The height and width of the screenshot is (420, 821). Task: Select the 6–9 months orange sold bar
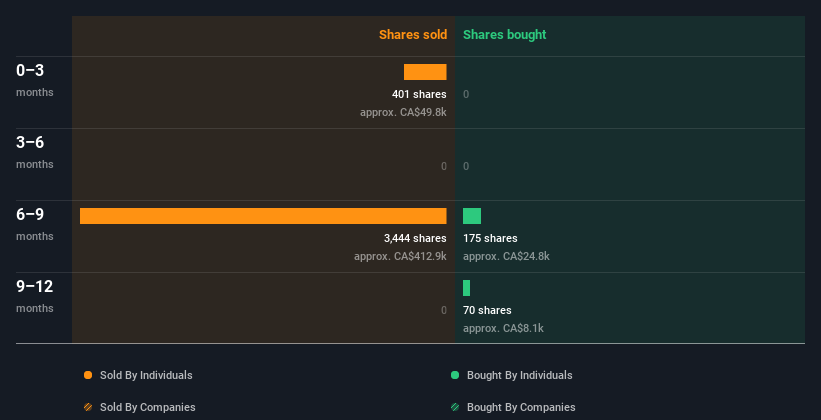pos(263,216)
